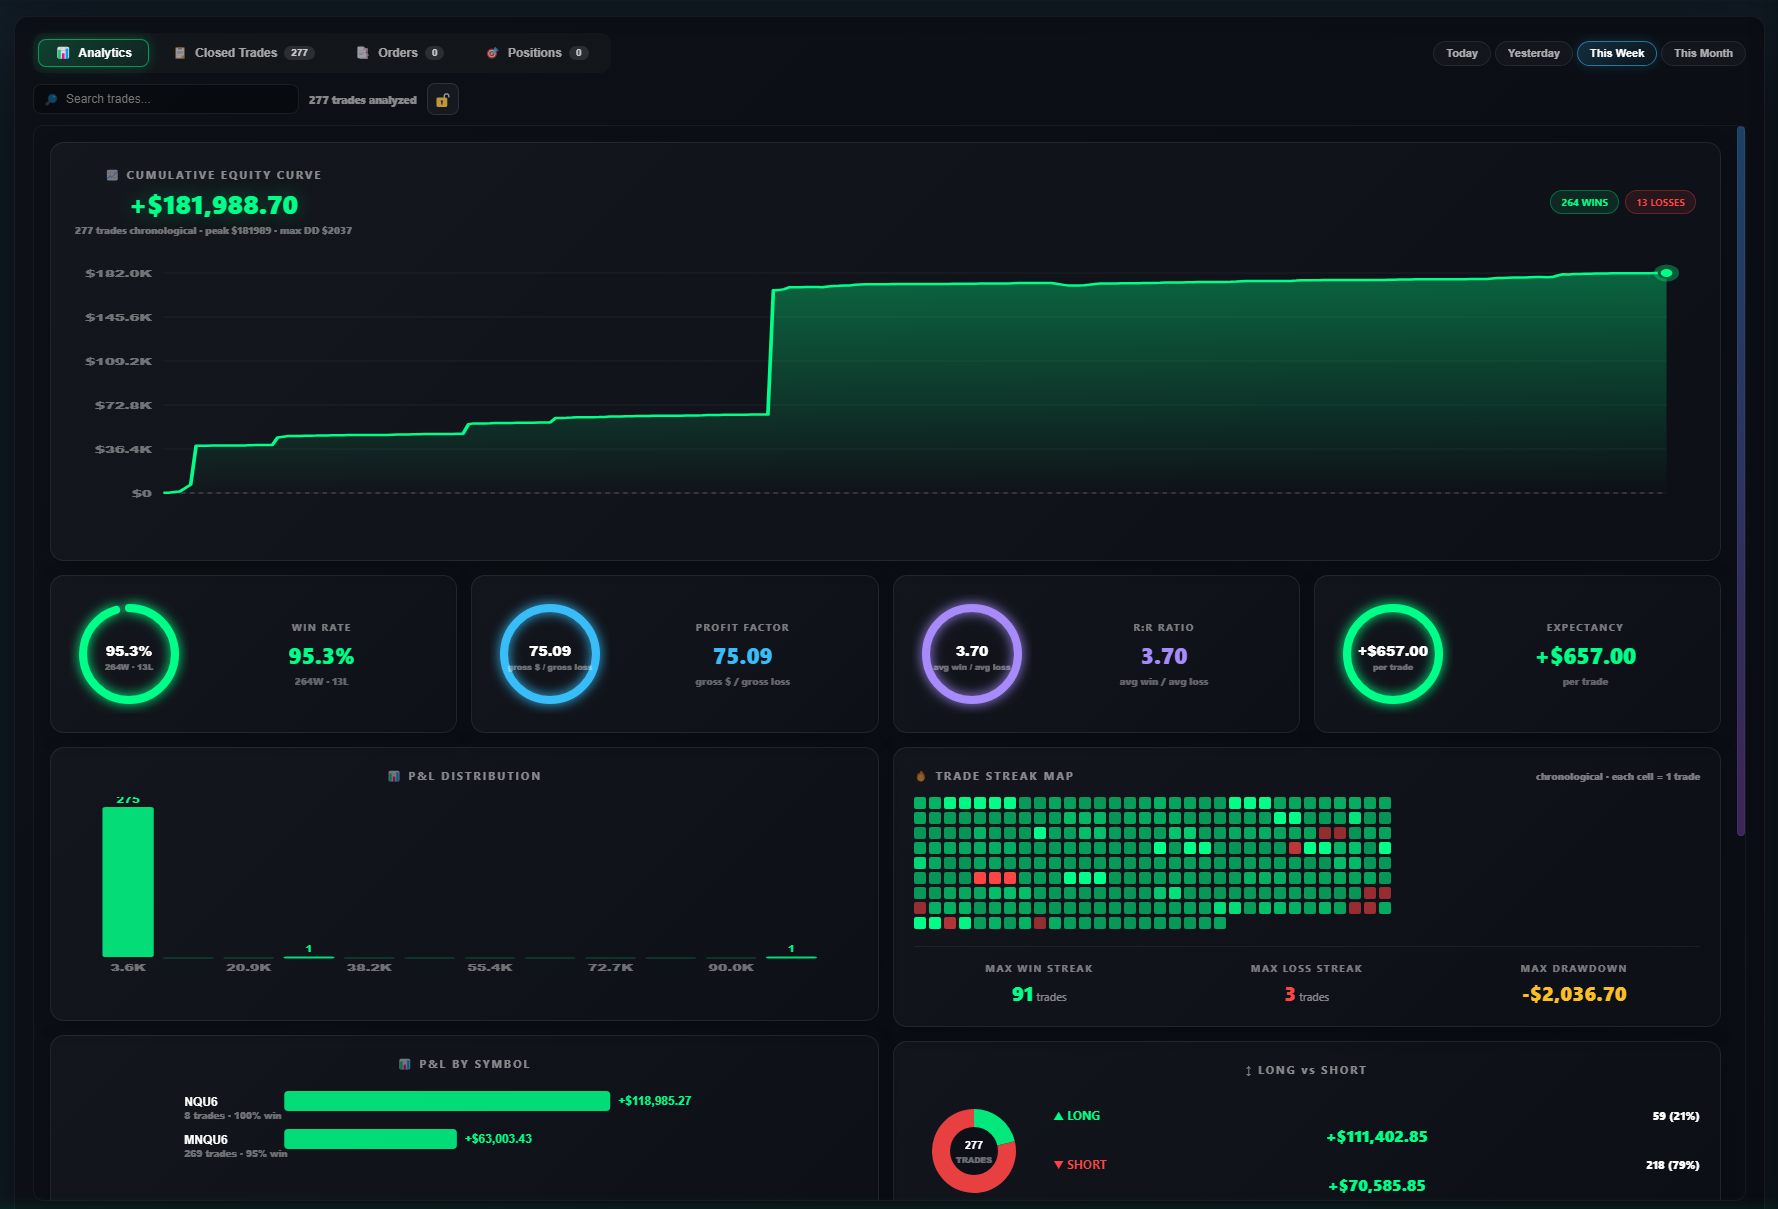The height and width of the screenshot is (1209, 1778).
Task: Click the 218 (79%) short count
Action: pos(1673,1165)
